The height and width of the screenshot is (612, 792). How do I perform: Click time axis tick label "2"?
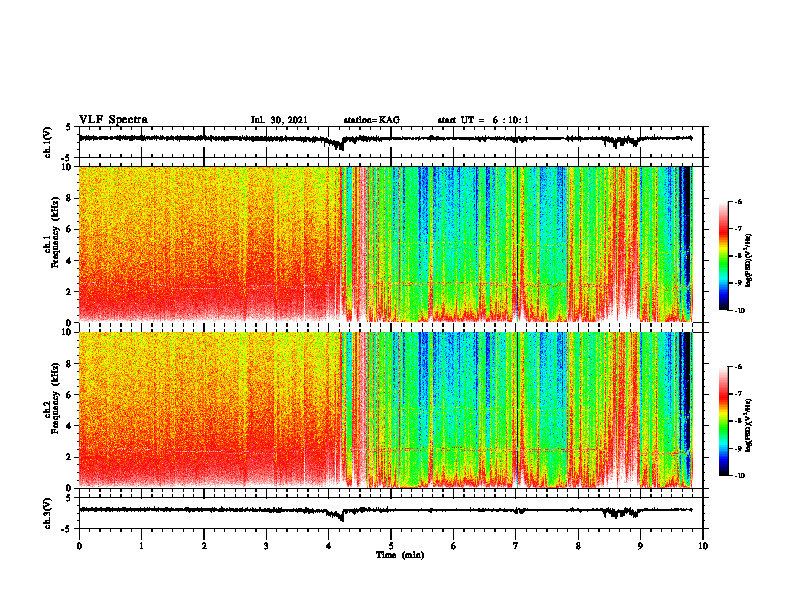pos(204,546)
